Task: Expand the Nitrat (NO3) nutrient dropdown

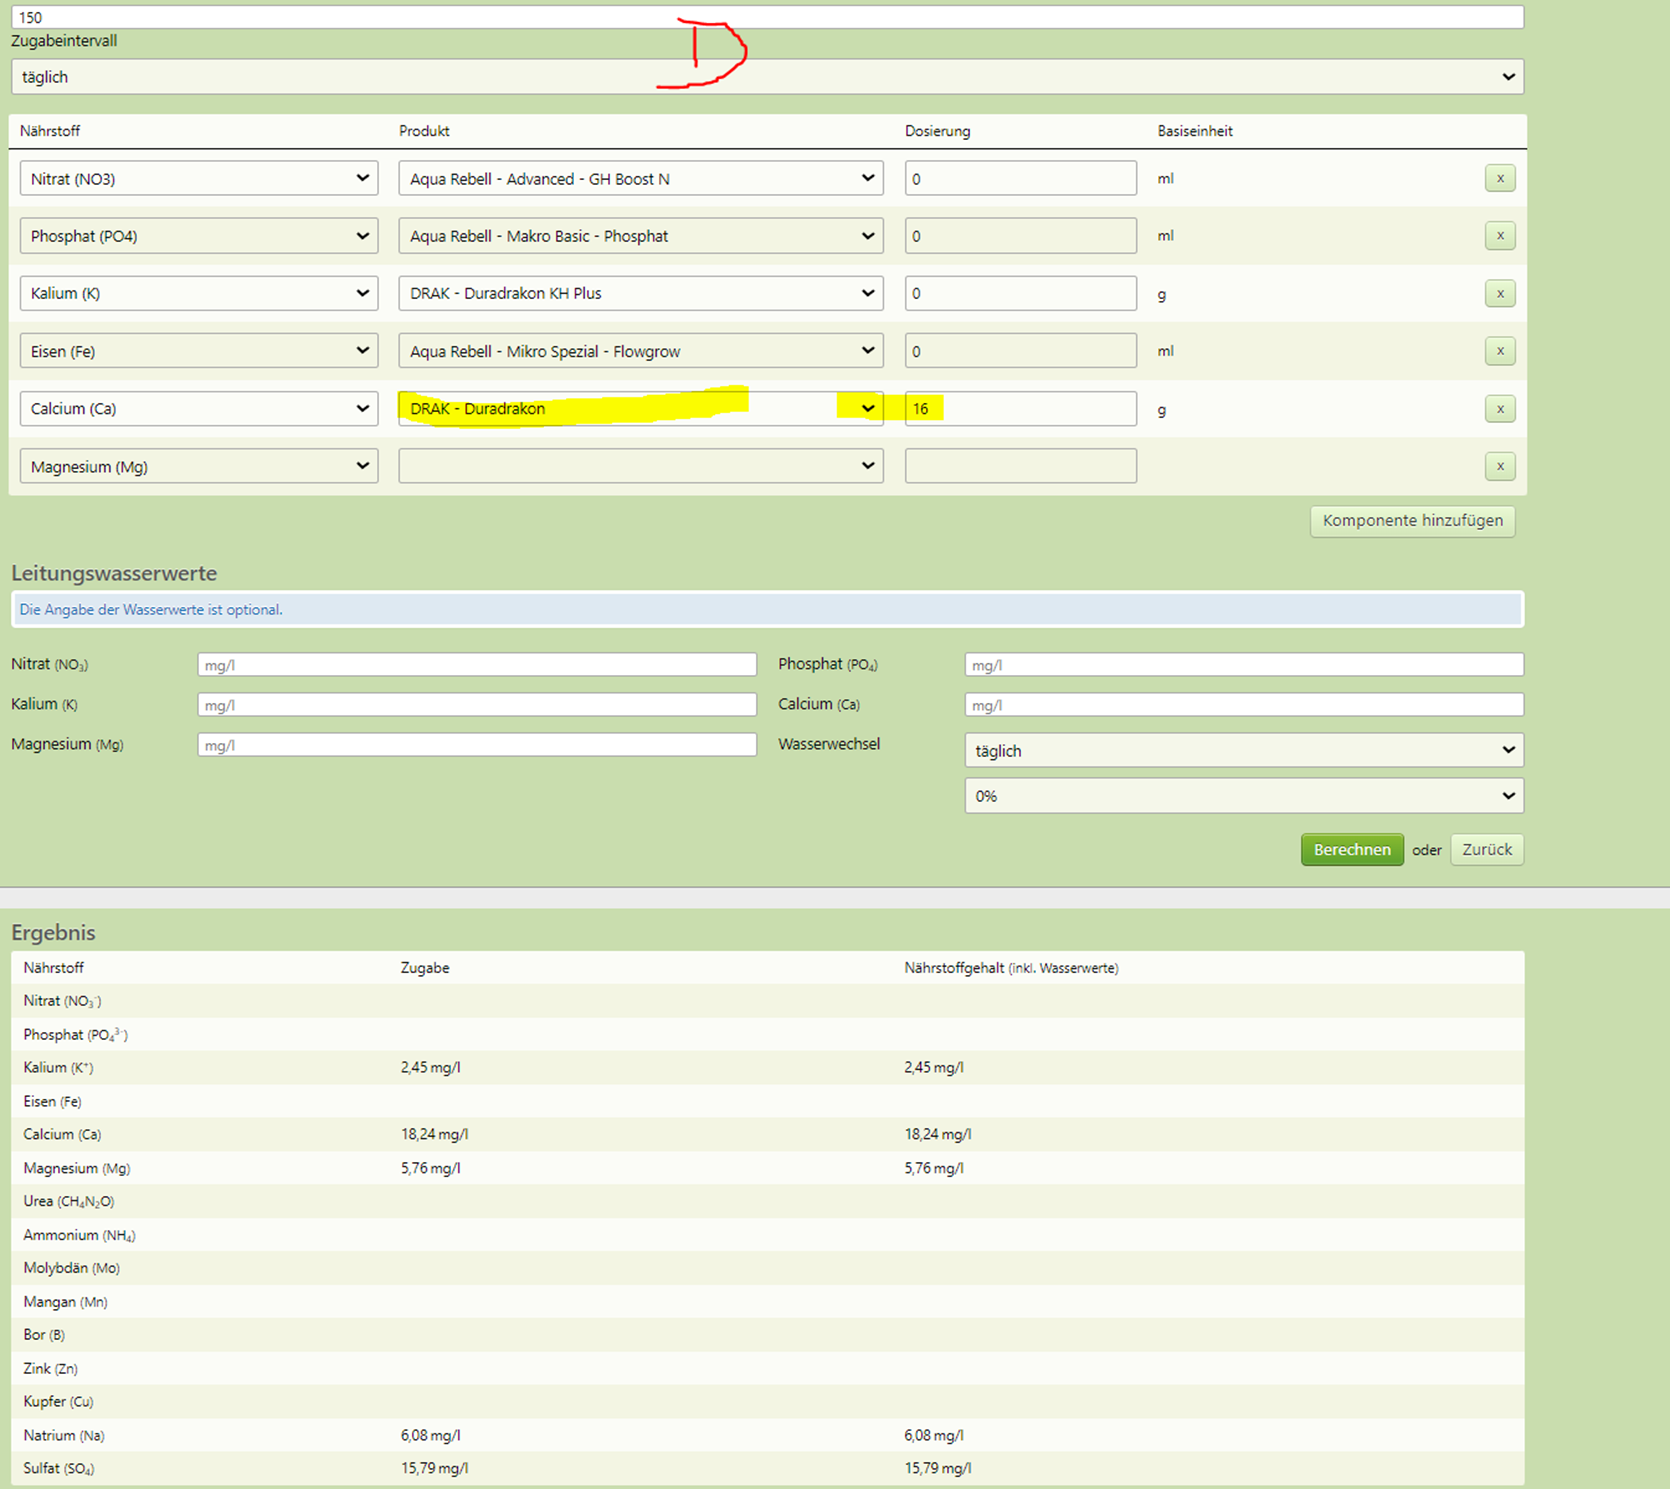Action: 199,178
